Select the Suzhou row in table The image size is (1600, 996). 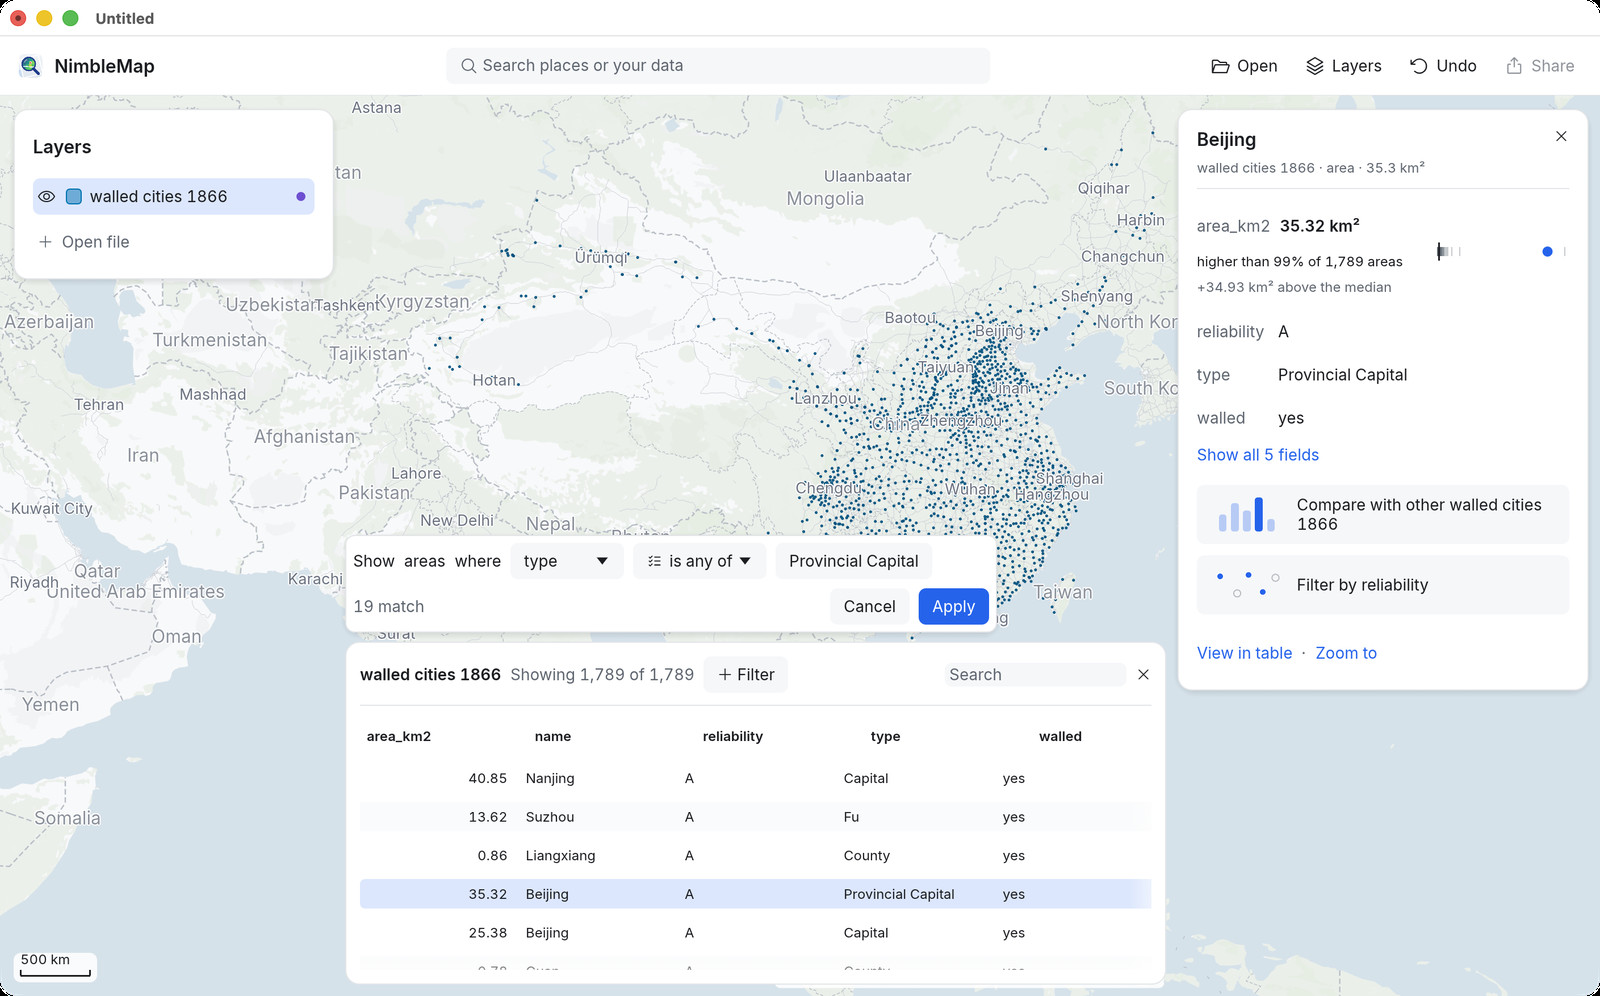pos(756,817)
